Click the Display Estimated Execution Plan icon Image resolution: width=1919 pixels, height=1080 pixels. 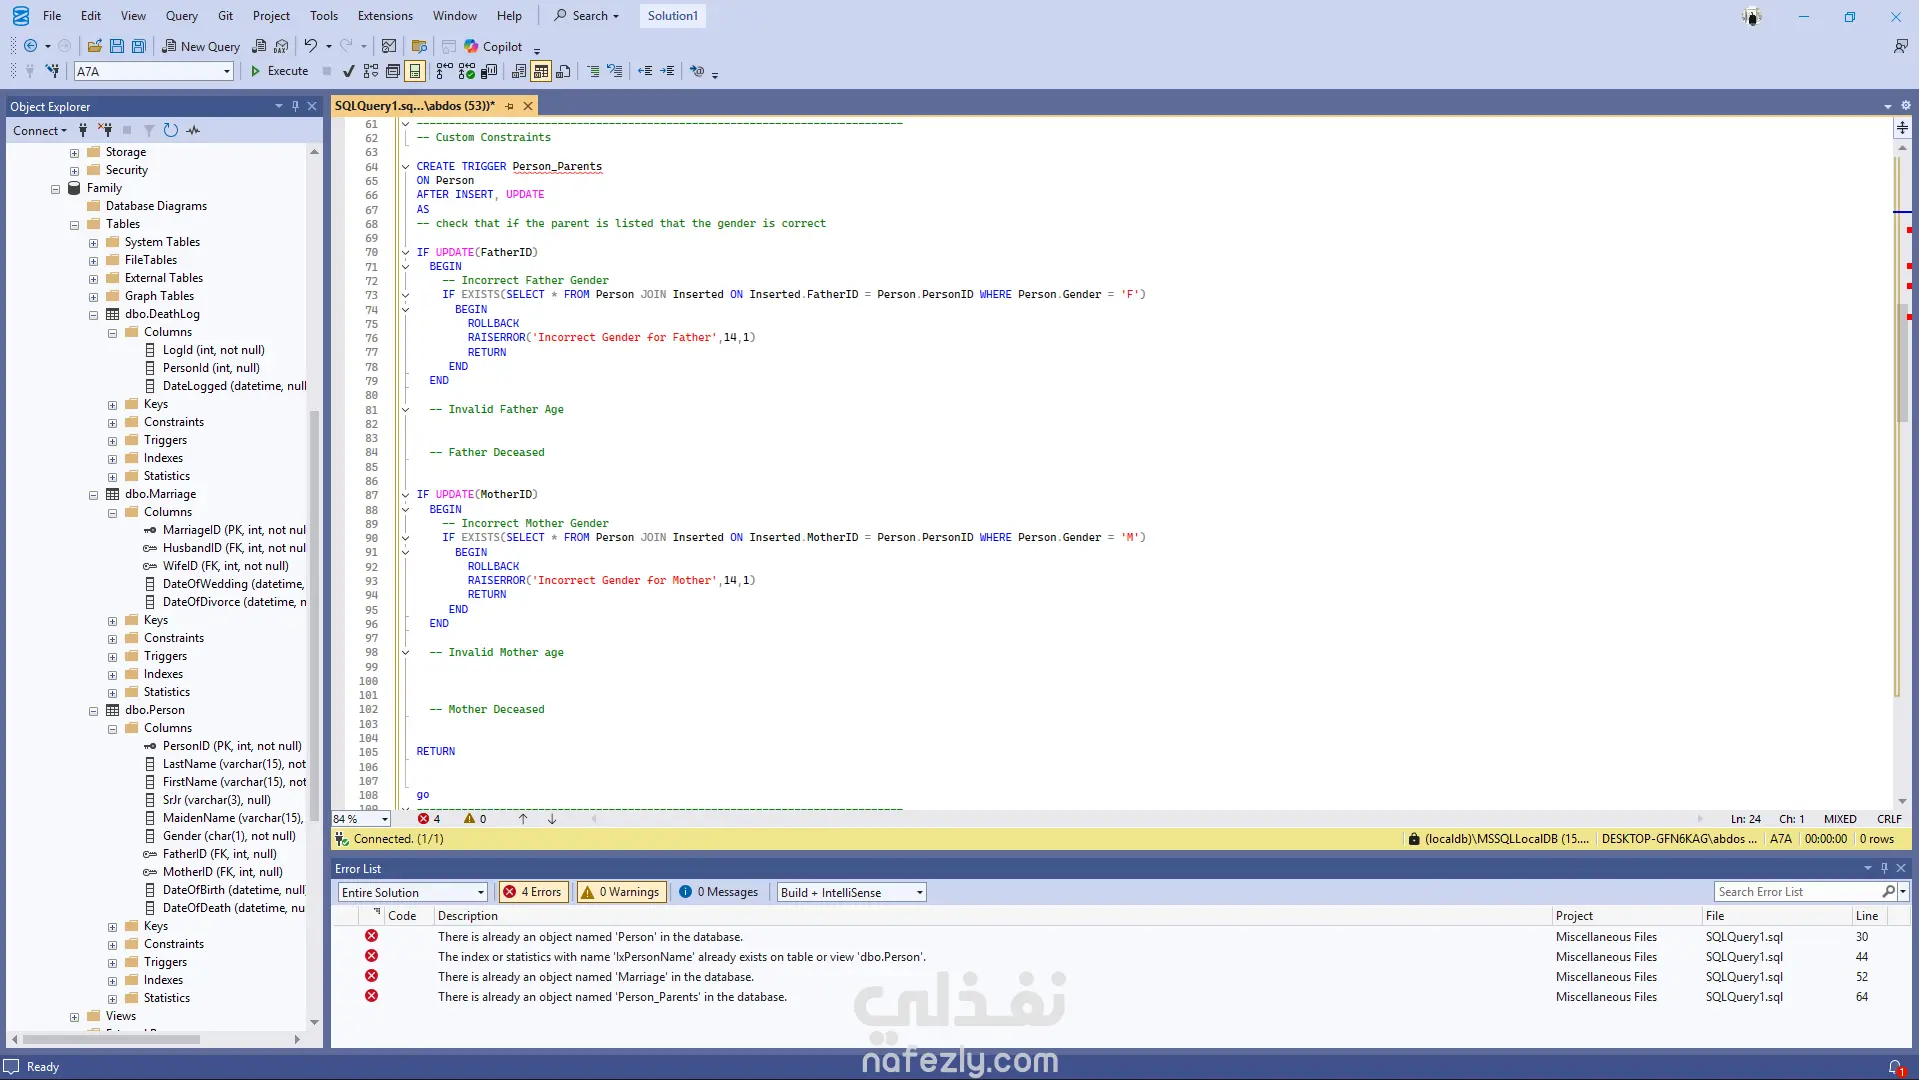(371, 71)
